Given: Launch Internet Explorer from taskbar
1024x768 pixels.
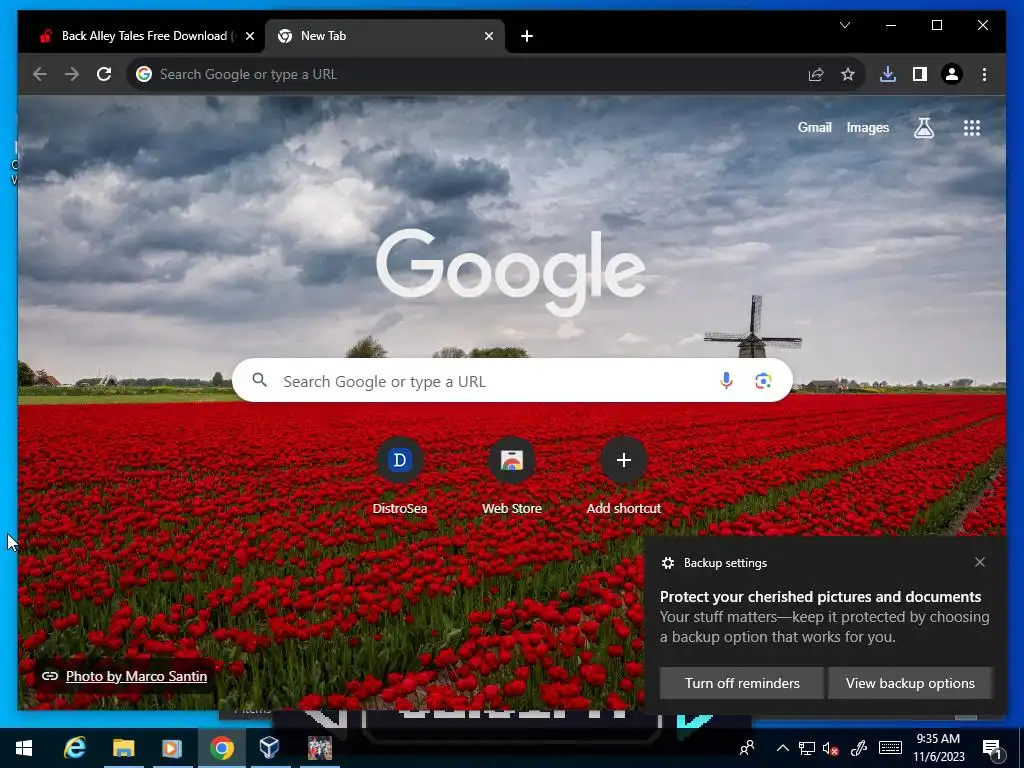Looking at the screenshot, I should pyautogui.click(x=74, y=748).
